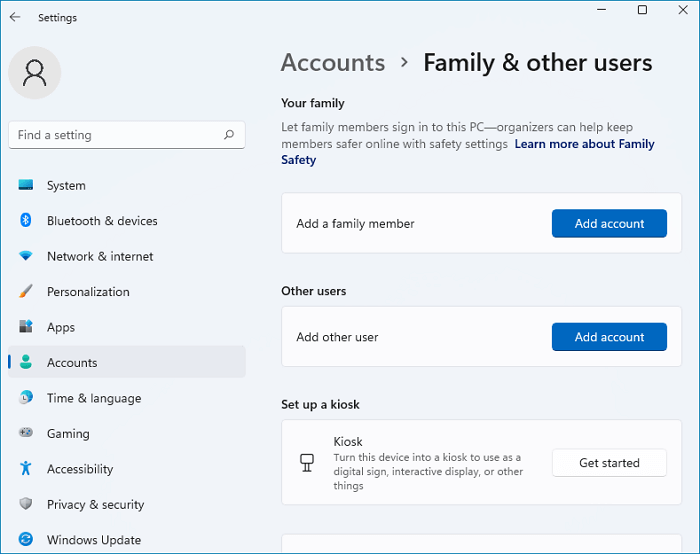Image resolution: width=700 pixels, height=554 pixels.
Task: Open Time & language settings
Action: tap(94, 398)
